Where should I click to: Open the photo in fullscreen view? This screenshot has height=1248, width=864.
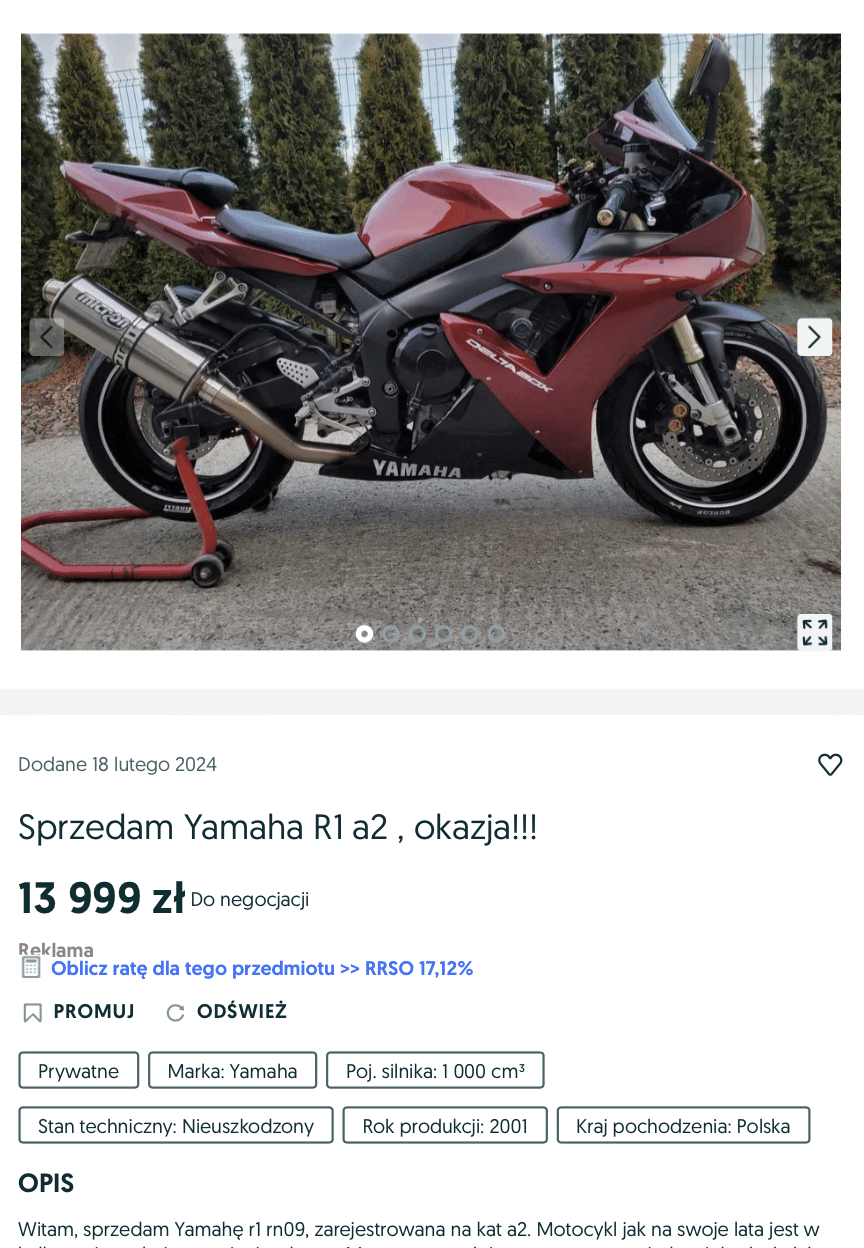tap(815, 632)
